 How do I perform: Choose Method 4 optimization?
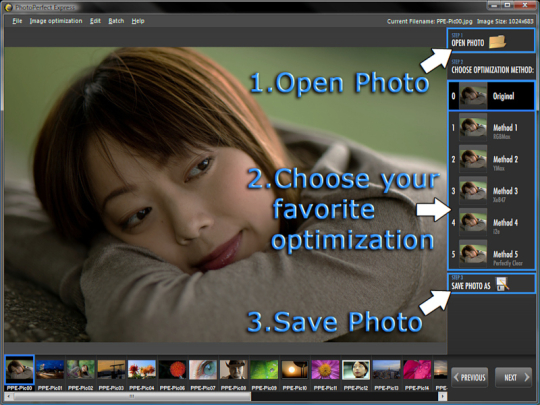tap(491, 223)
